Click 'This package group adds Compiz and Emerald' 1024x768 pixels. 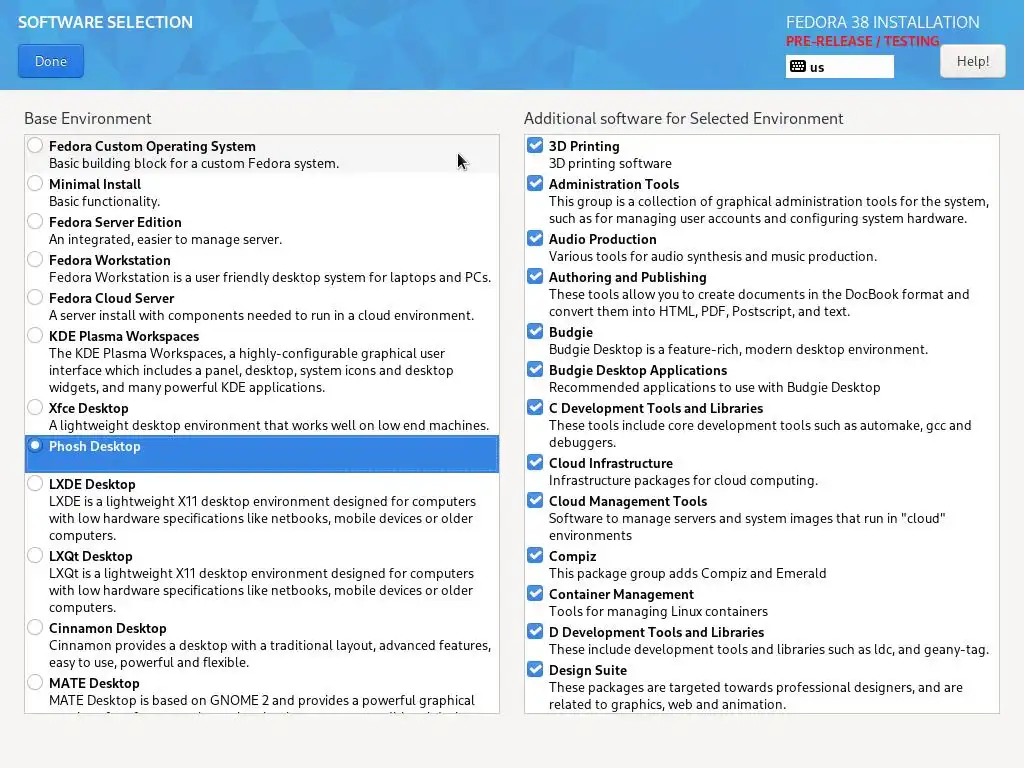688,573
